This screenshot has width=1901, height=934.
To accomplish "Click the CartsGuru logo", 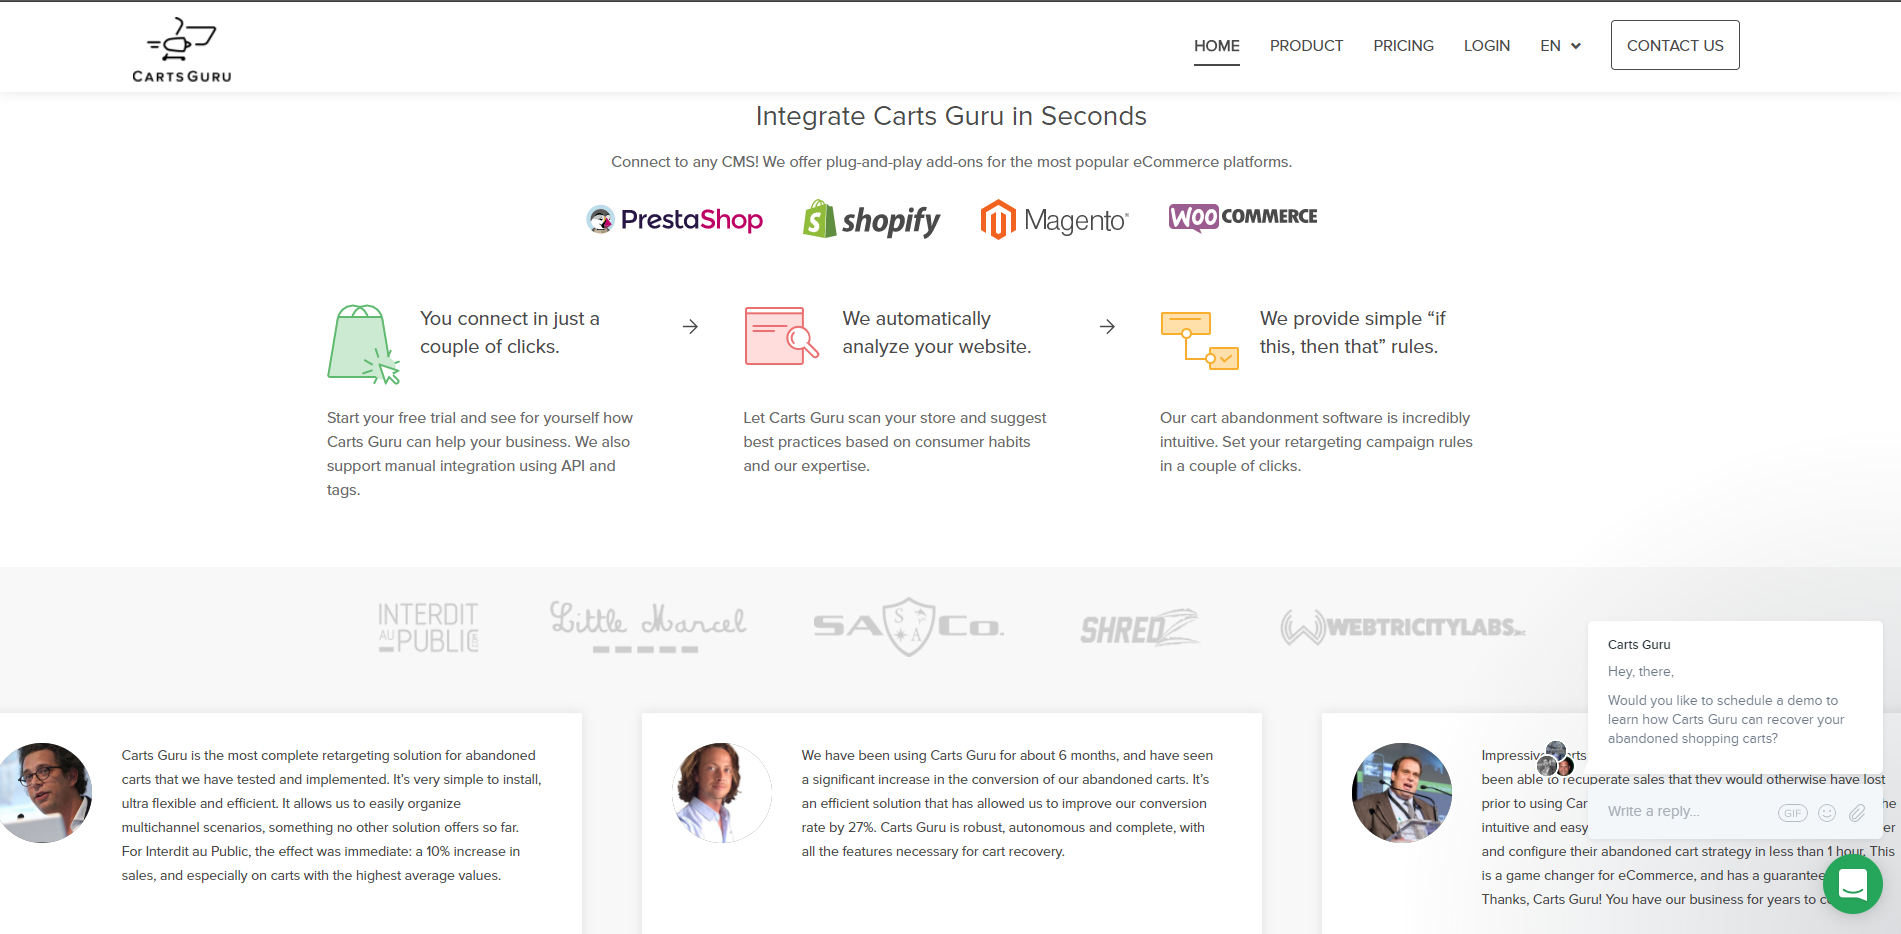I will [182, 49].
